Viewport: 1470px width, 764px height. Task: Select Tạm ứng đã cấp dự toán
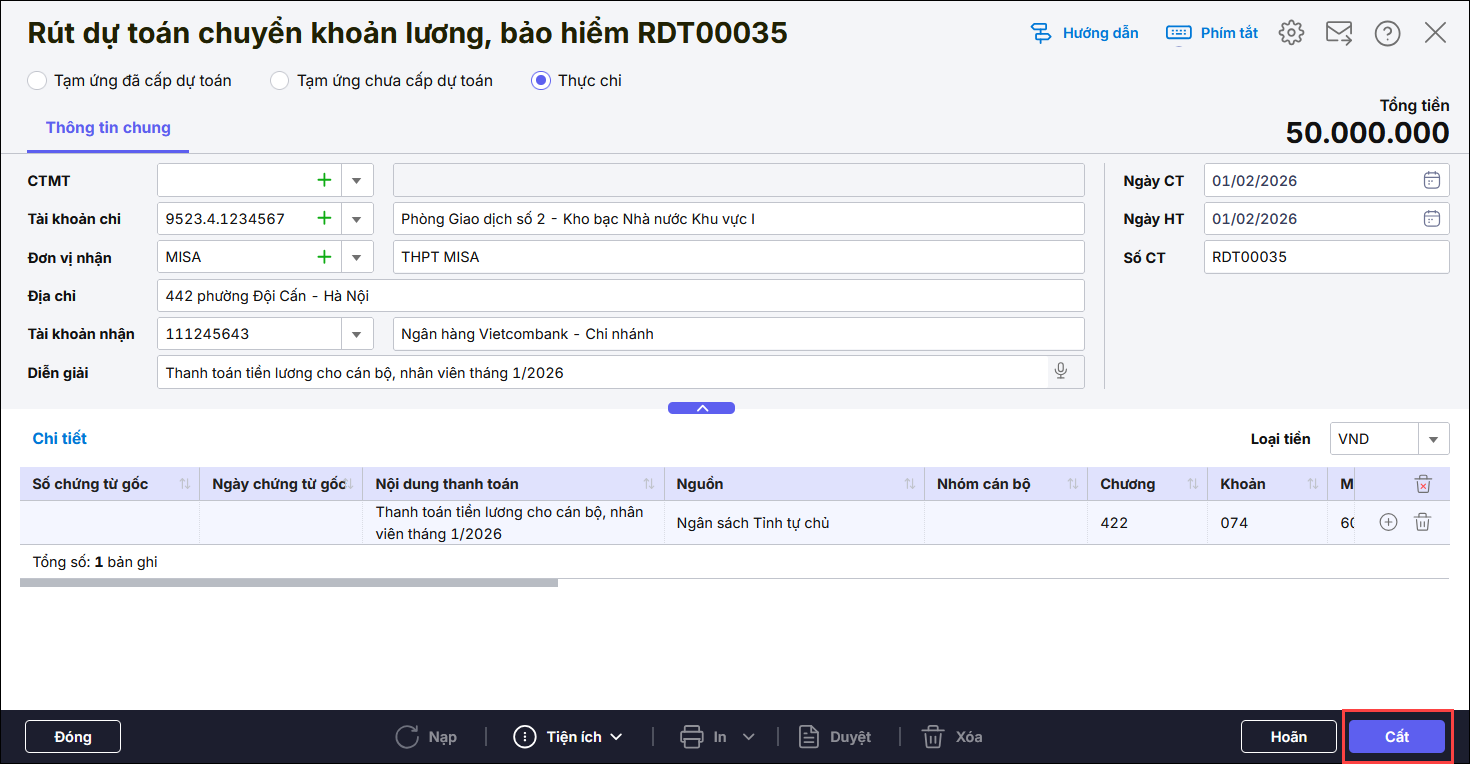click(x=37, y=81)
